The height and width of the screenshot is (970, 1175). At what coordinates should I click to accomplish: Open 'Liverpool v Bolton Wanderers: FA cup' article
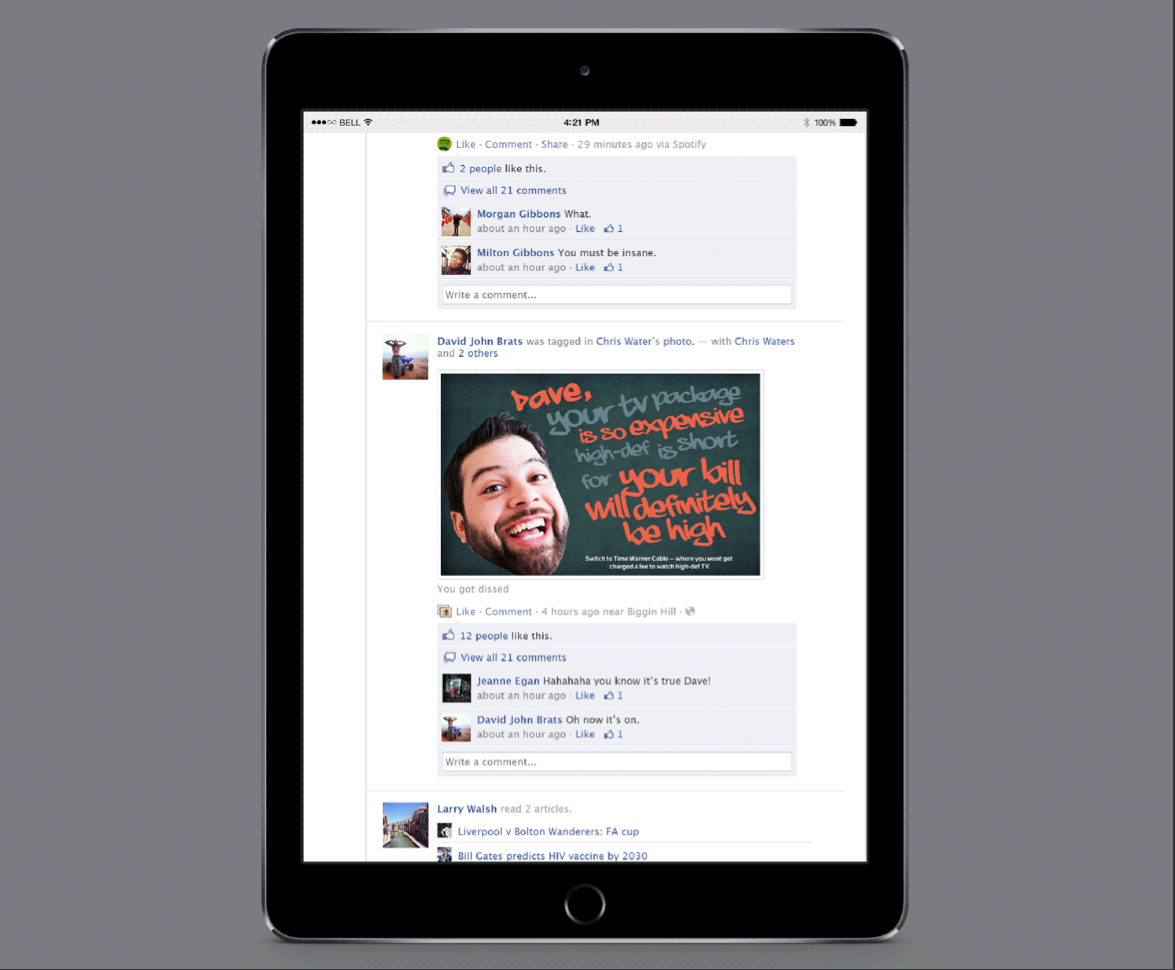click(x=548, y=831)
